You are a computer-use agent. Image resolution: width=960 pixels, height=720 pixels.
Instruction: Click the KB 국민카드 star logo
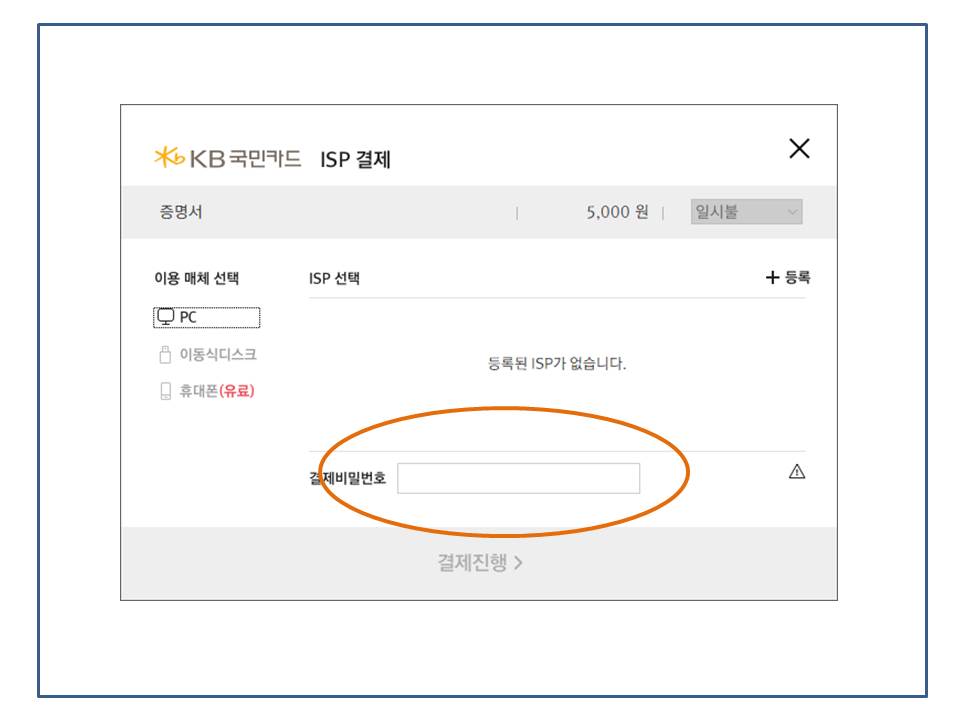(x=169, y=157)
